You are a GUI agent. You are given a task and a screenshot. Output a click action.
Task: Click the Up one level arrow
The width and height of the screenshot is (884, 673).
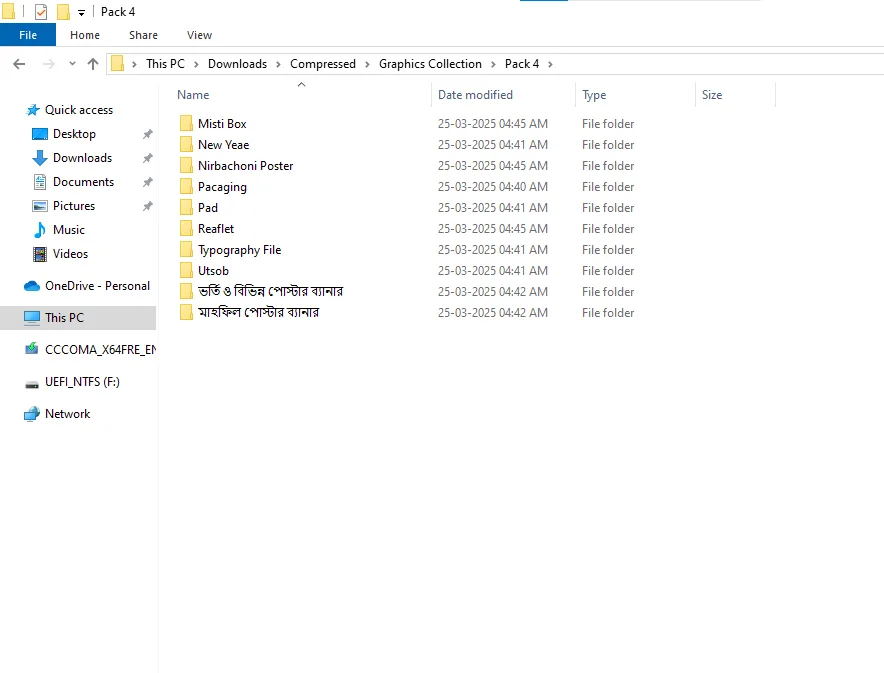(93, 64)
